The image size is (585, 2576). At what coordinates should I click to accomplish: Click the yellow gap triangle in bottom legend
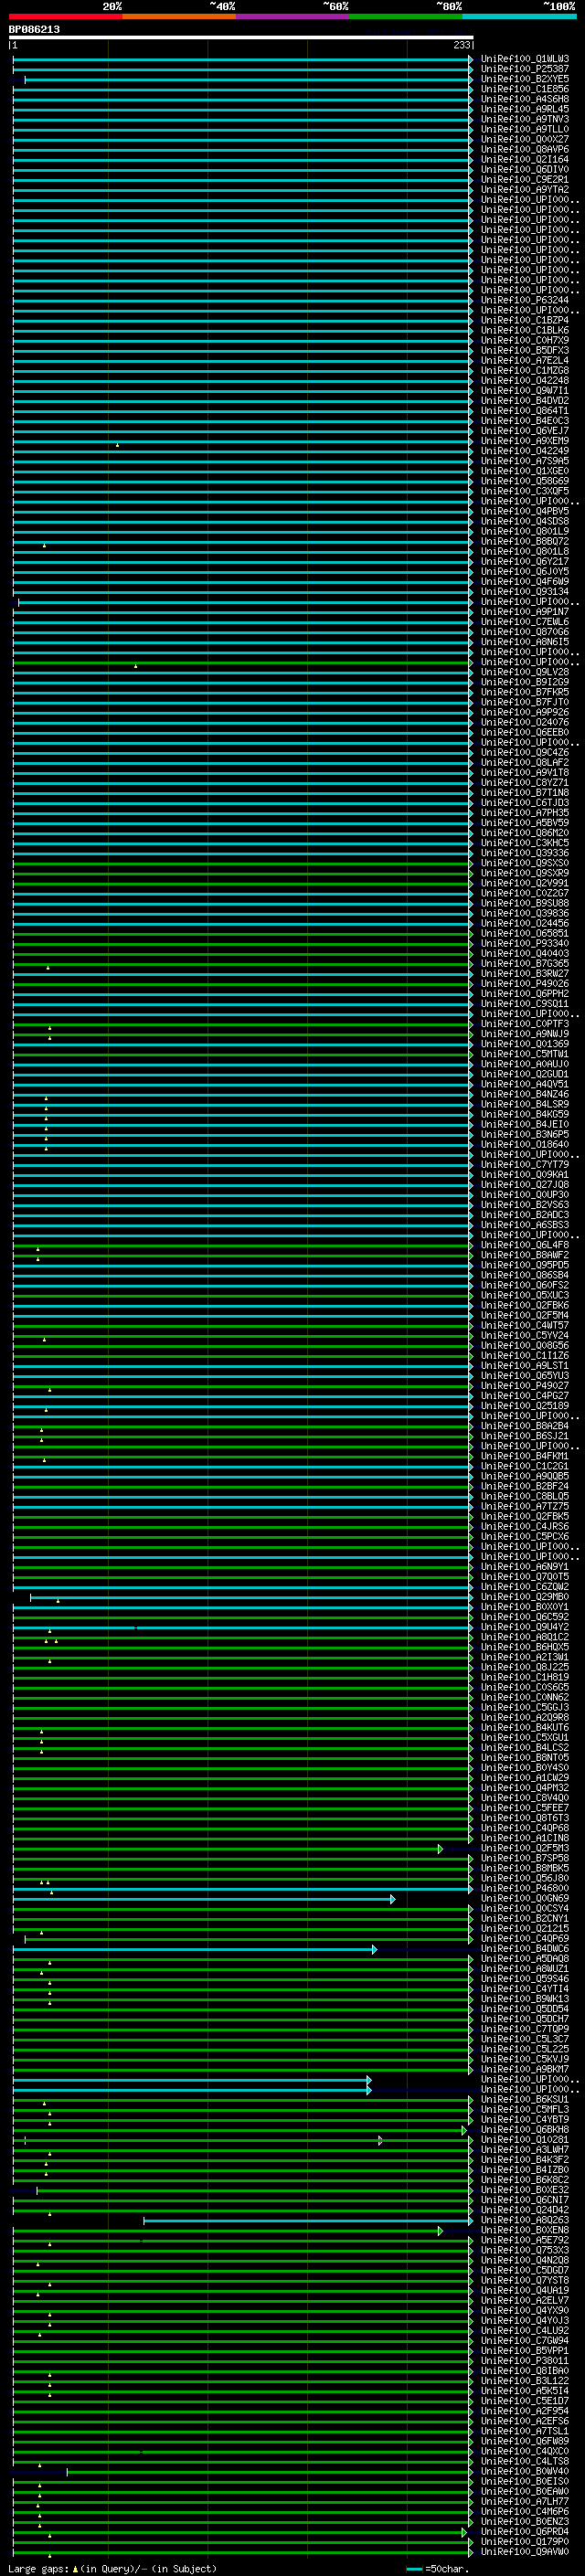[x=75, y=2568]
